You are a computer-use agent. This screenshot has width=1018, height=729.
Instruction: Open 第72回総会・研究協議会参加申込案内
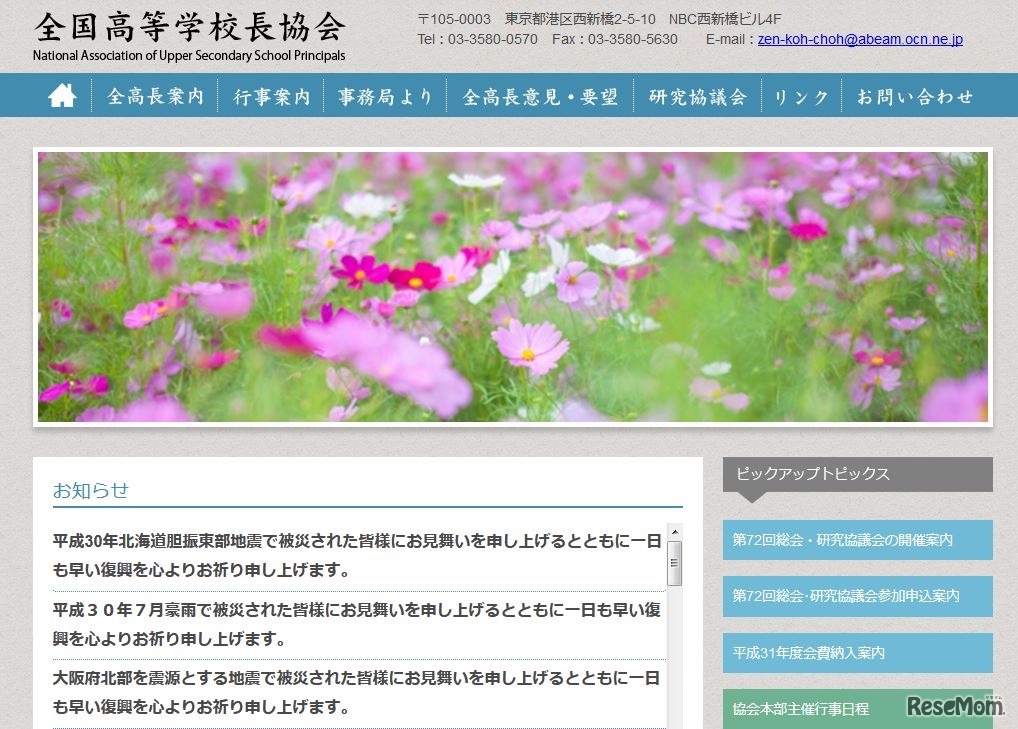point(855,596)
